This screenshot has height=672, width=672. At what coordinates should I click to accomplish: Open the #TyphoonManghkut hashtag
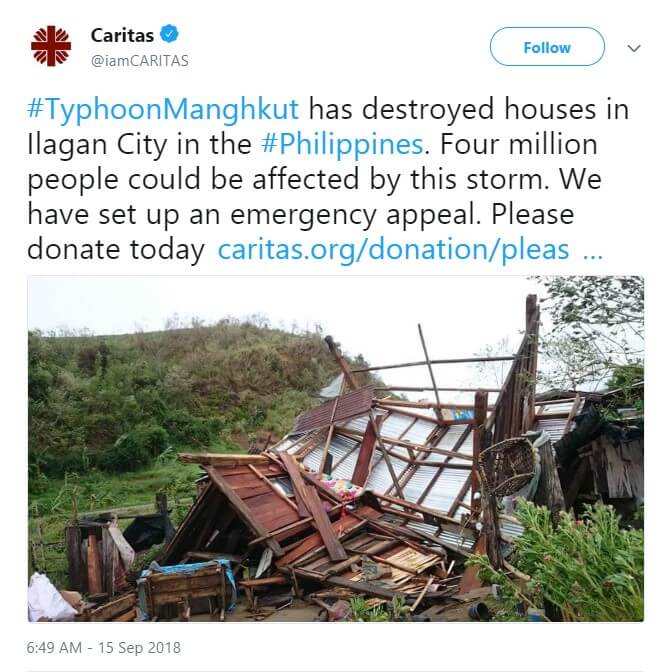pos(162,108)
